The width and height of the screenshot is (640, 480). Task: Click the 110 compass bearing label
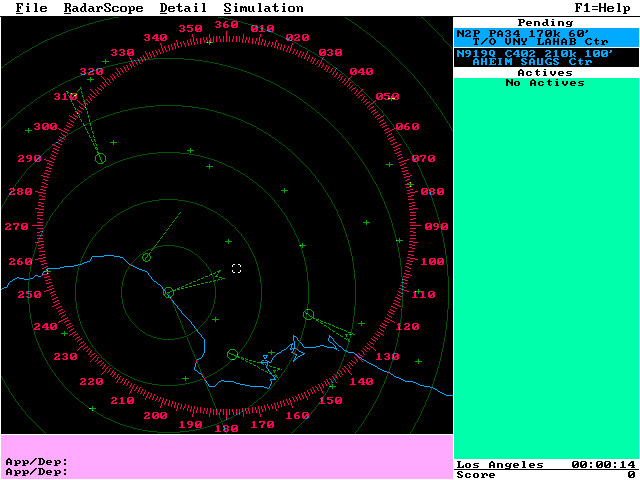pos(423,294)
